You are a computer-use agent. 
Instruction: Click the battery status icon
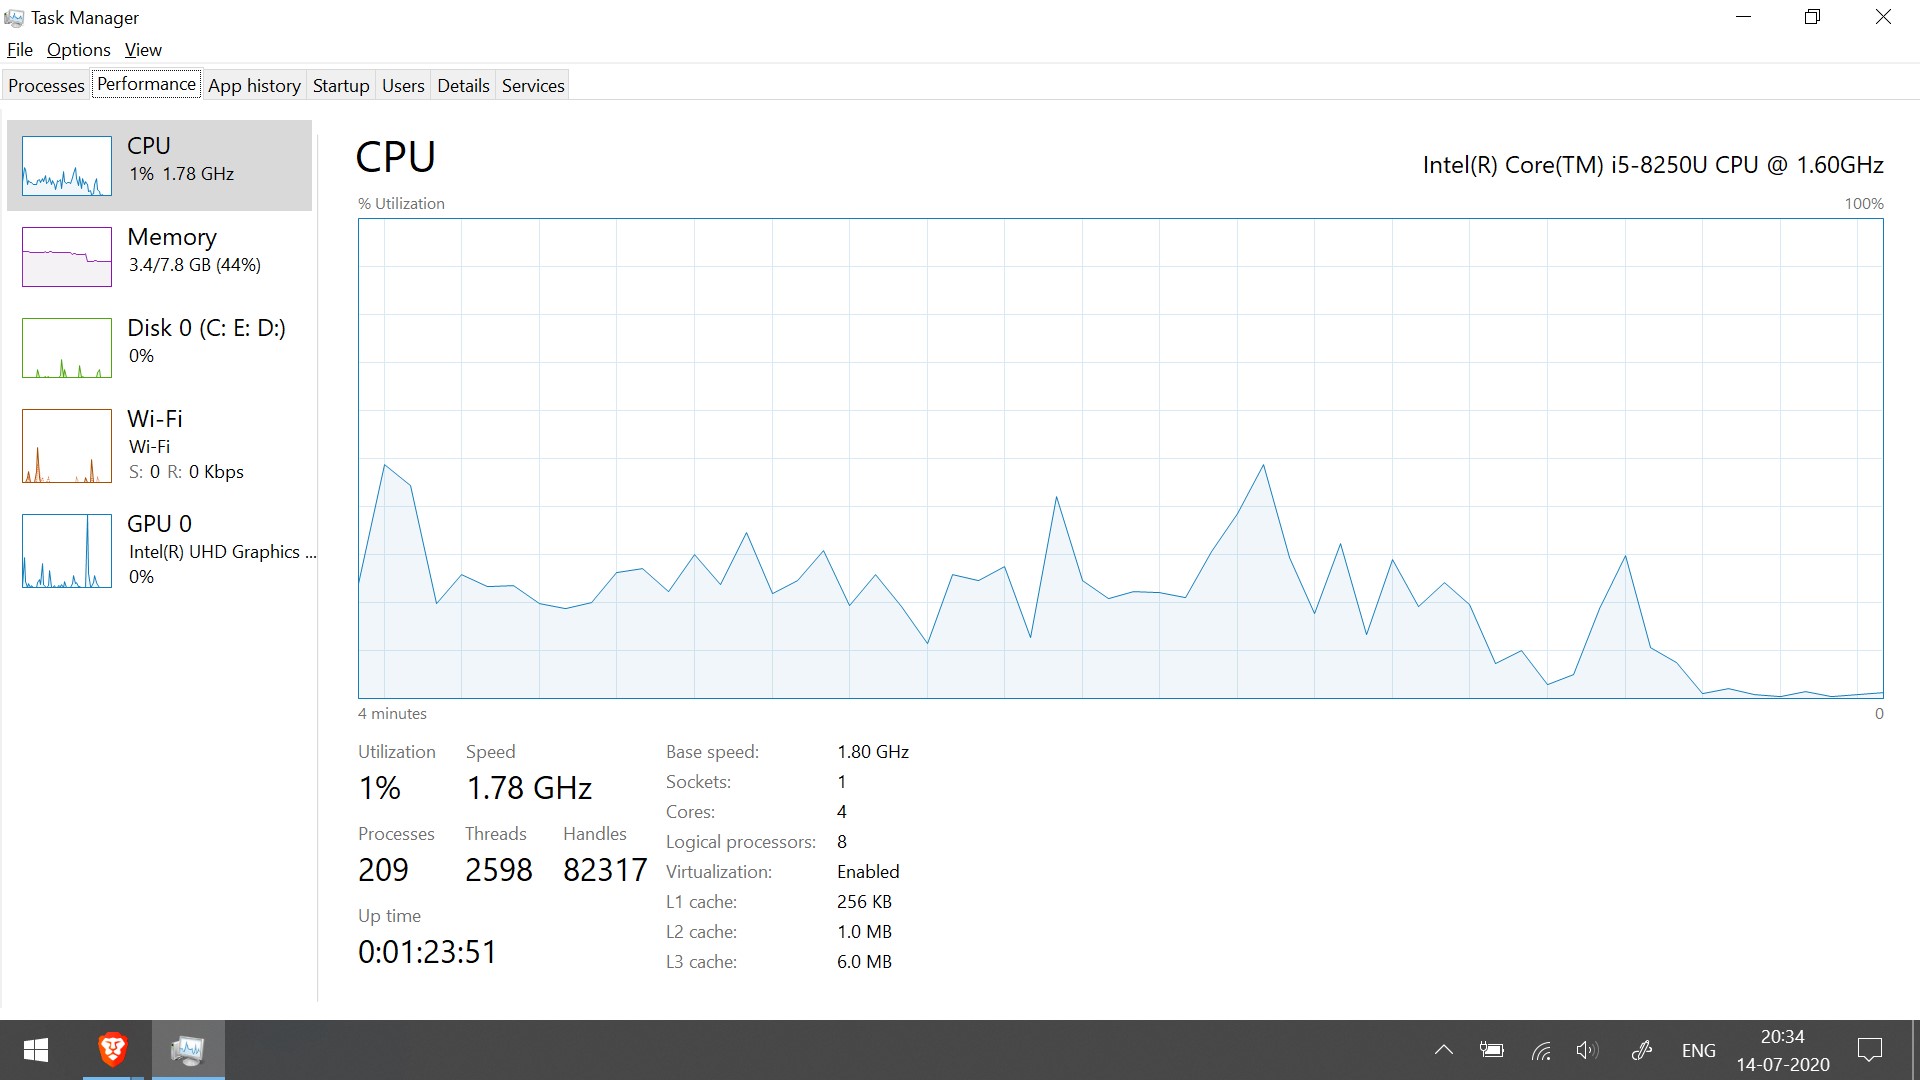(x=1491, y=1050)
